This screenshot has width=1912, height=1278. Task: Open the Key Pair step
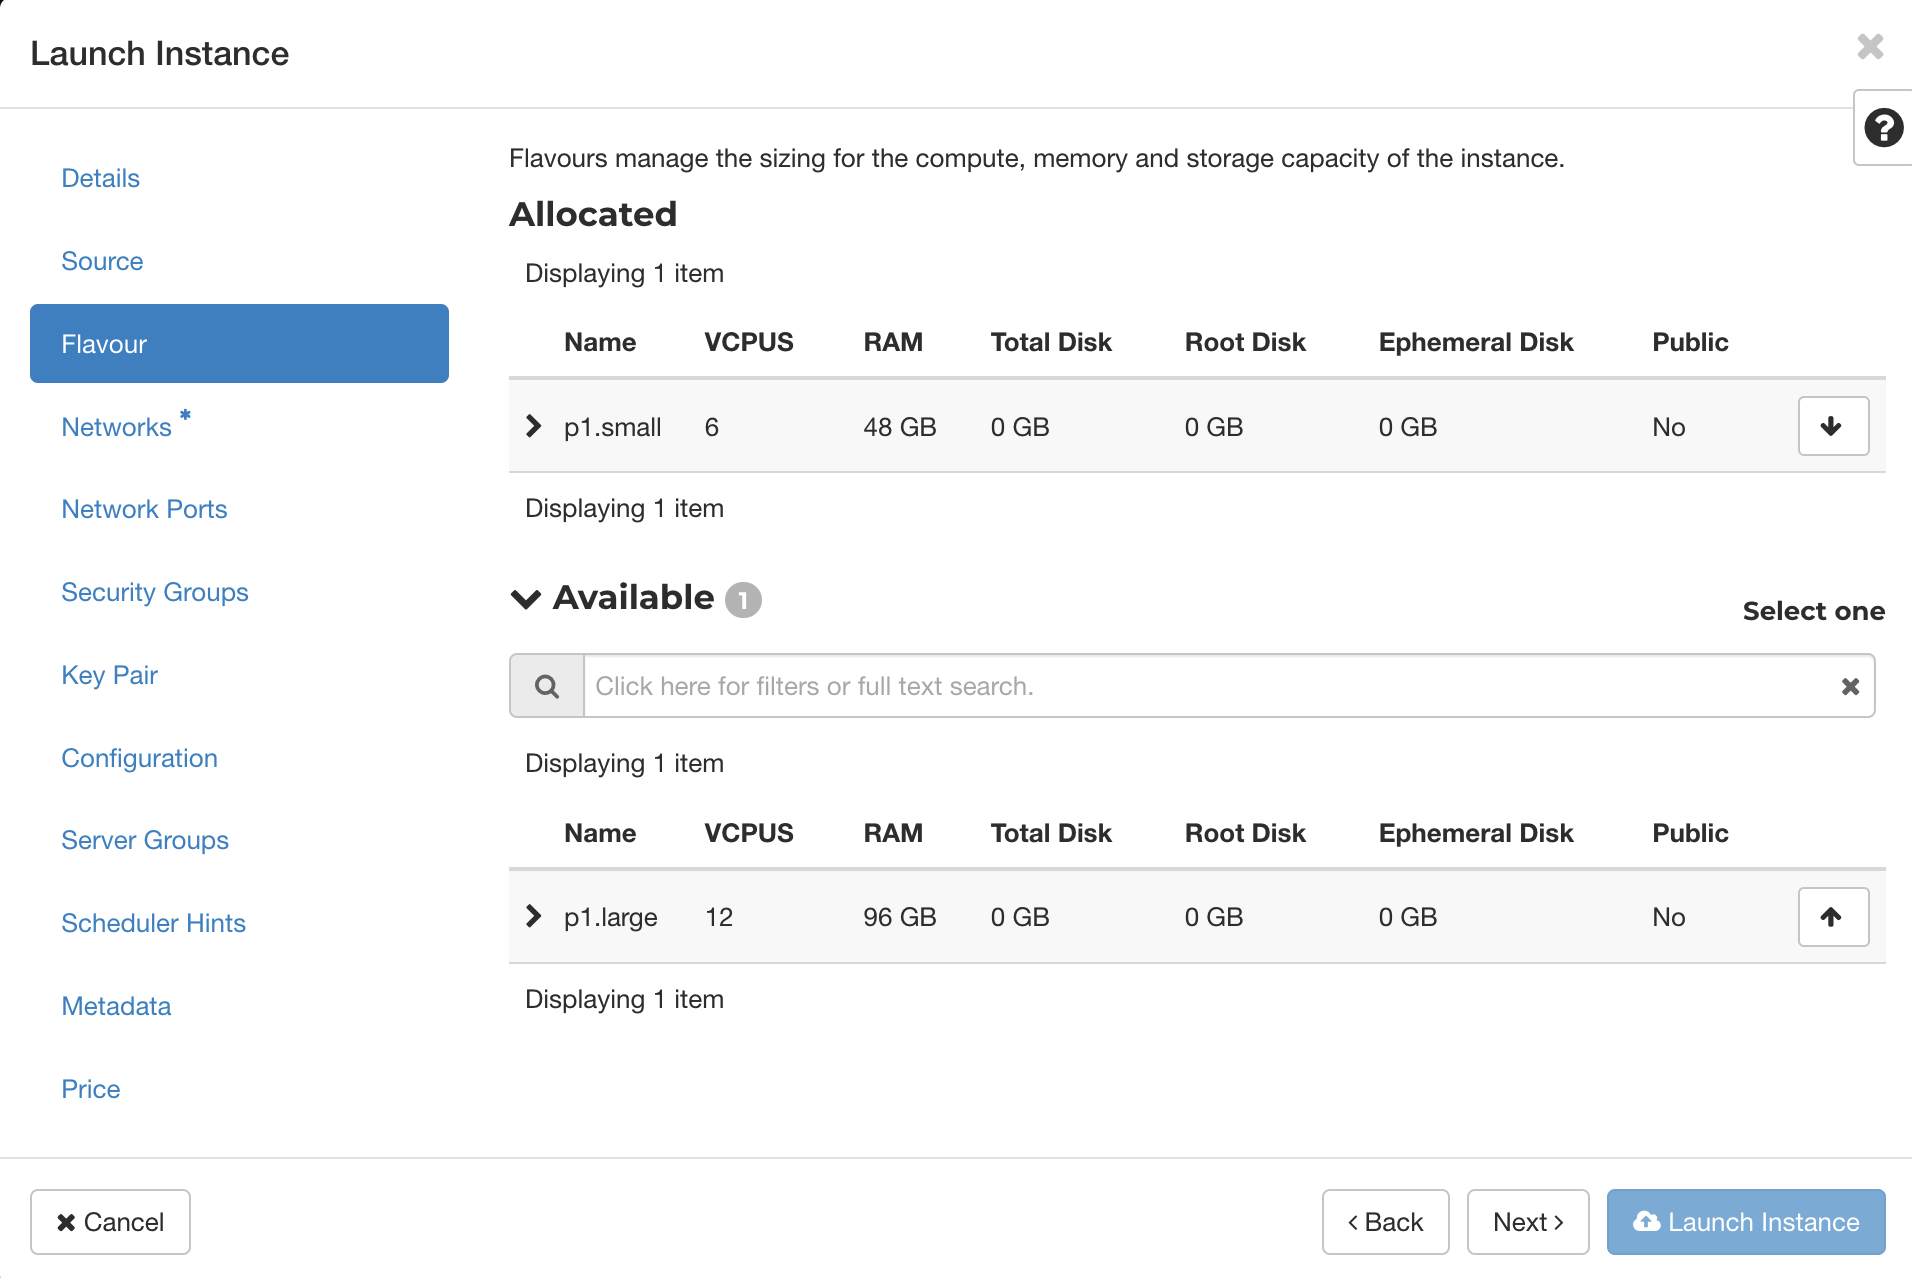click(110, 675)
